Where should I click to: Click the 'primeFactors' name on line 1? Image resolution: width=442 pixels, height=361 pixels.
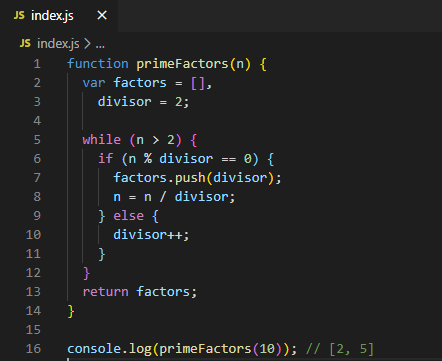[x=182, y=64]
